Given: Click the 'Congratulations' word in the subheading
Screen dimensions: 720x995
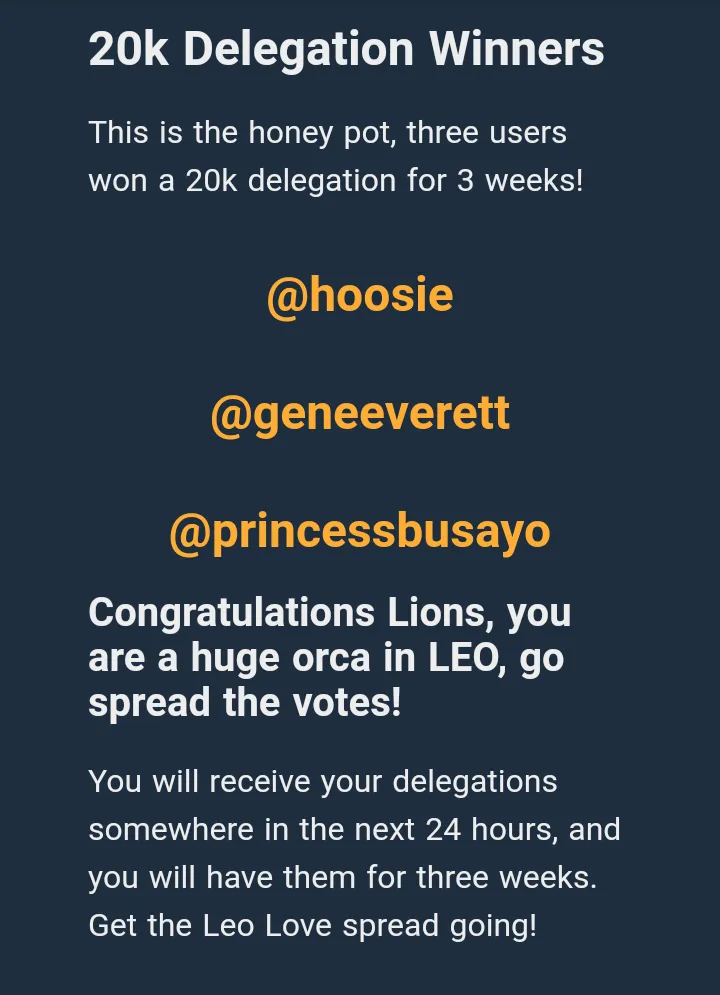Looking at the screenshot, I should click(x=232, y=614).
